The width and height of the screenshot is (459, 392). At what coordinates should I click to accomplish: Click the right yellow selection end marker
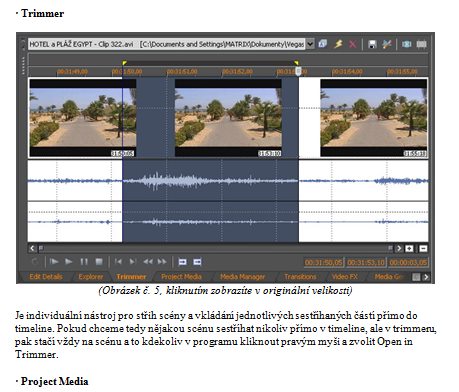[x=296, y=62]
